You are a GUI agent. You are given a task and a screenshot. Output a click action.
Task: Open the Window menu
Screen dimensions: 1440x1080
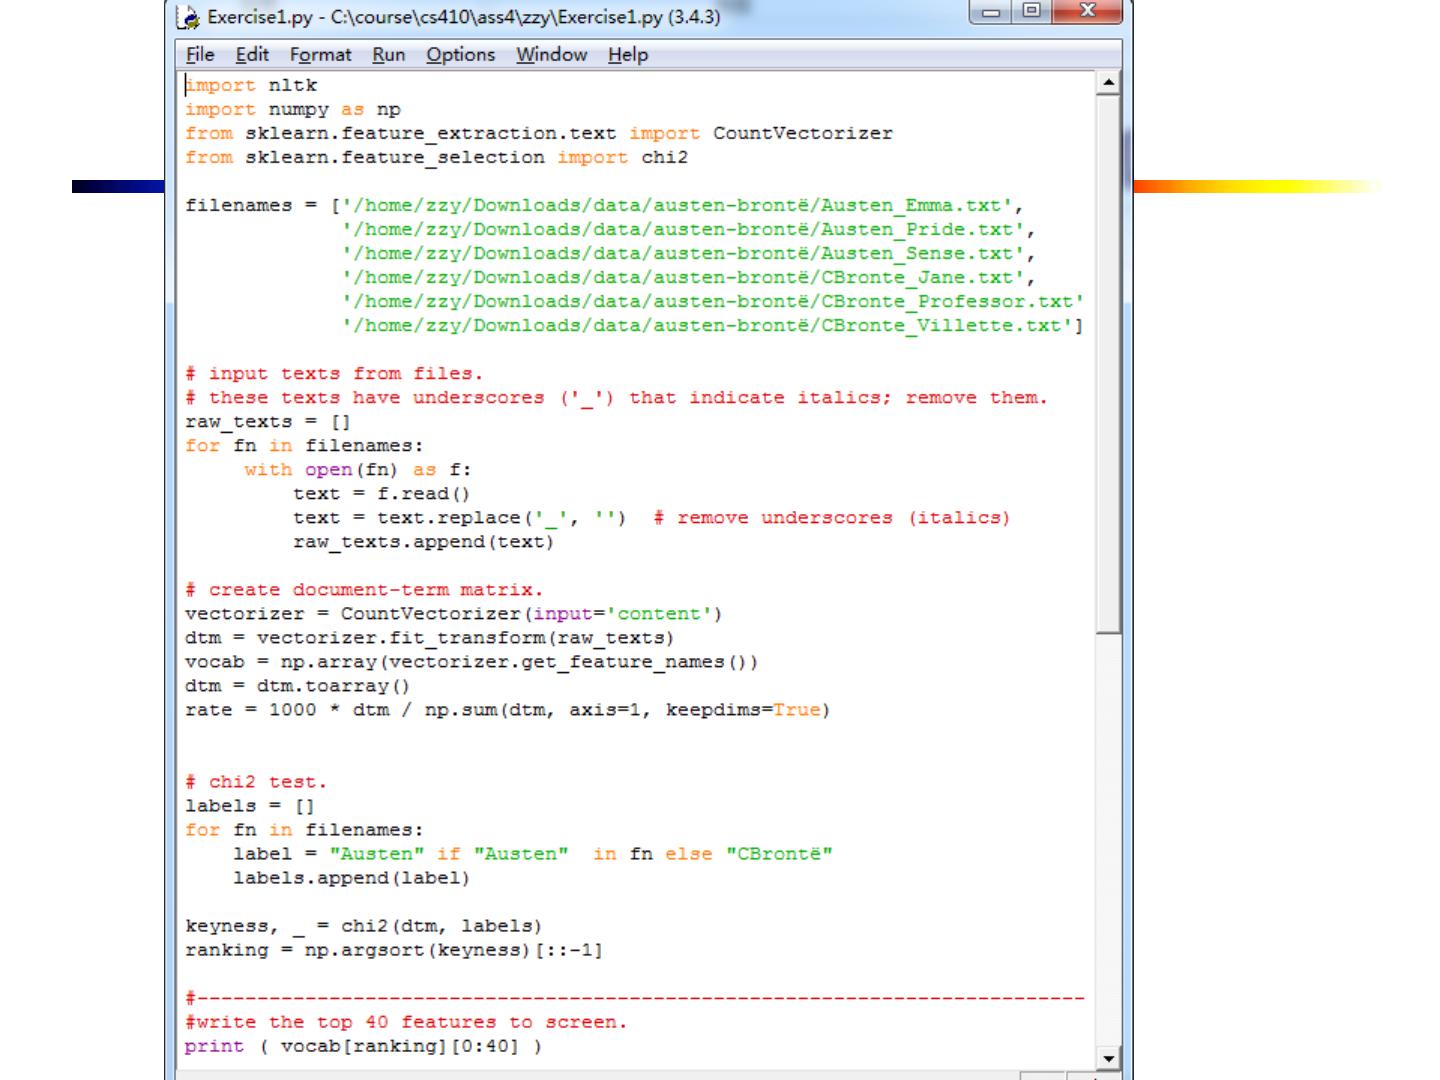(551, 55)
